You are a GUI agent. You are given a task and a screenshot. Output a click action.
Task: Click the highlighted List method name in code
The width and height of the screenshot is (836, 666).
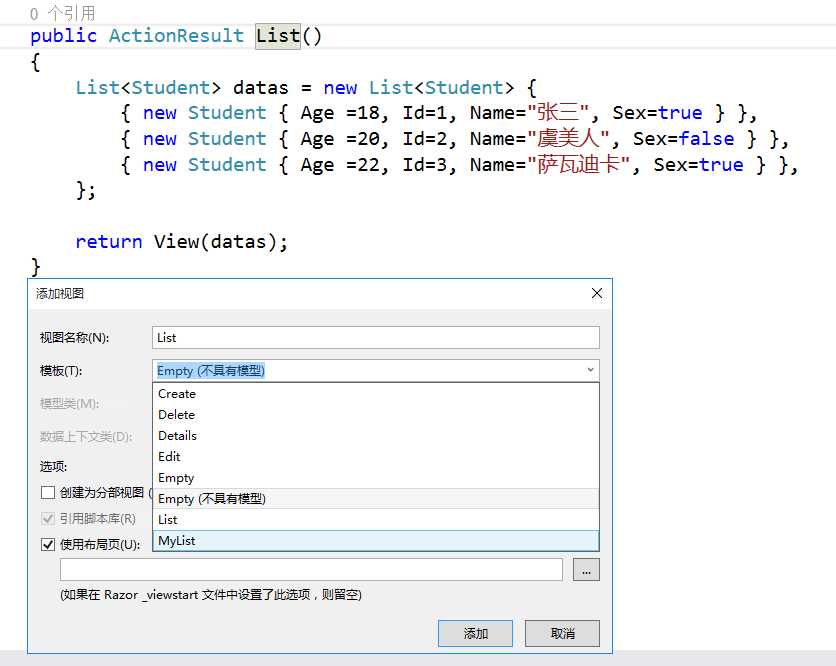tap(278, 36)
